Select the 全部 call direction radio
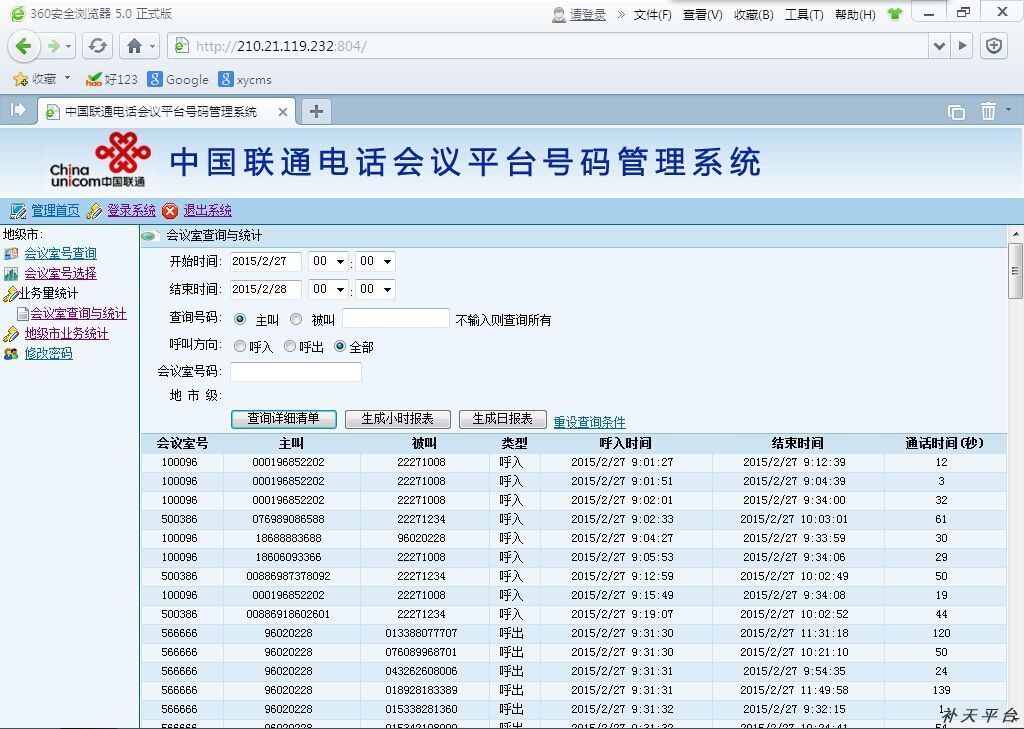The width and height of the screenshot is (1024, 729). click(340, 347)
